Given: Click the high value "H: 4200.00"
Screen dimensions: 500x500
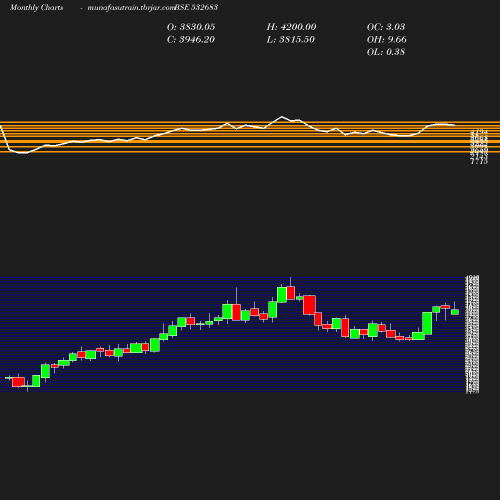Looking at the screenshot, I should pyautogui.click(x=291, y=27).
